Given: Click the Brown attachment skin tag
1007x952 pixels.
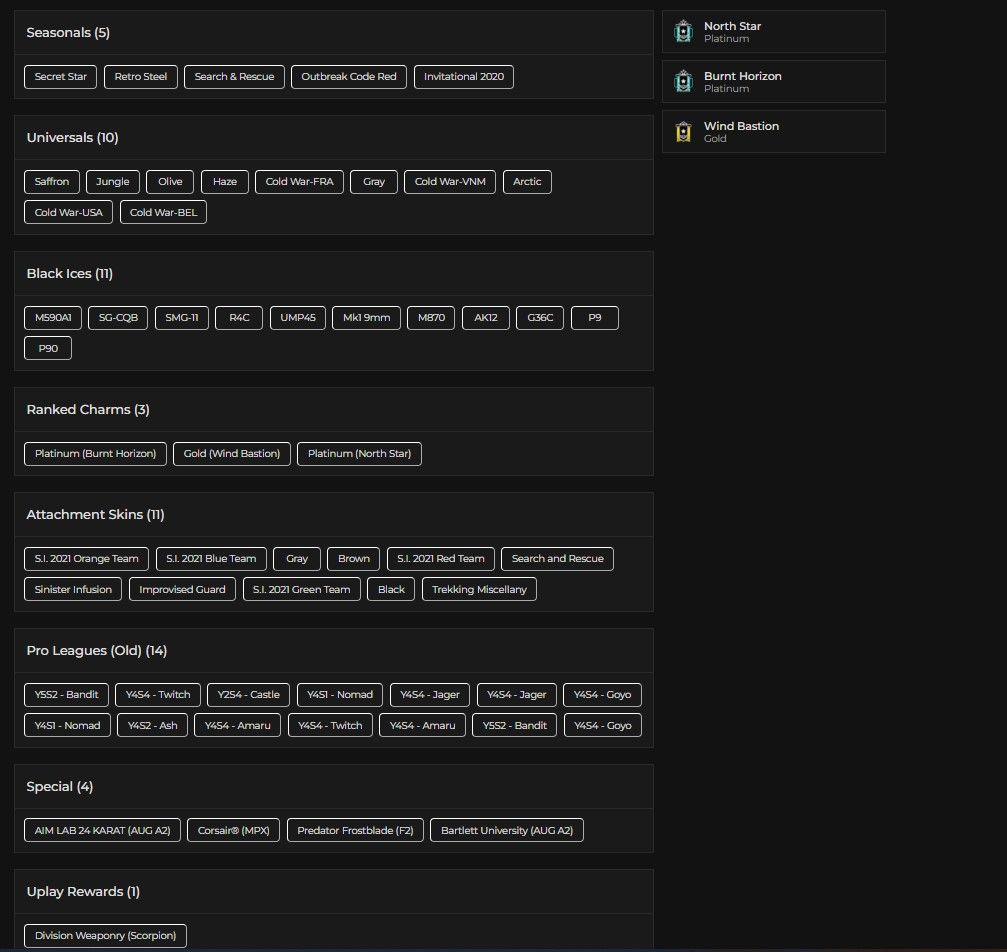Looking at the screenshot, I should (x=354, y=559).
